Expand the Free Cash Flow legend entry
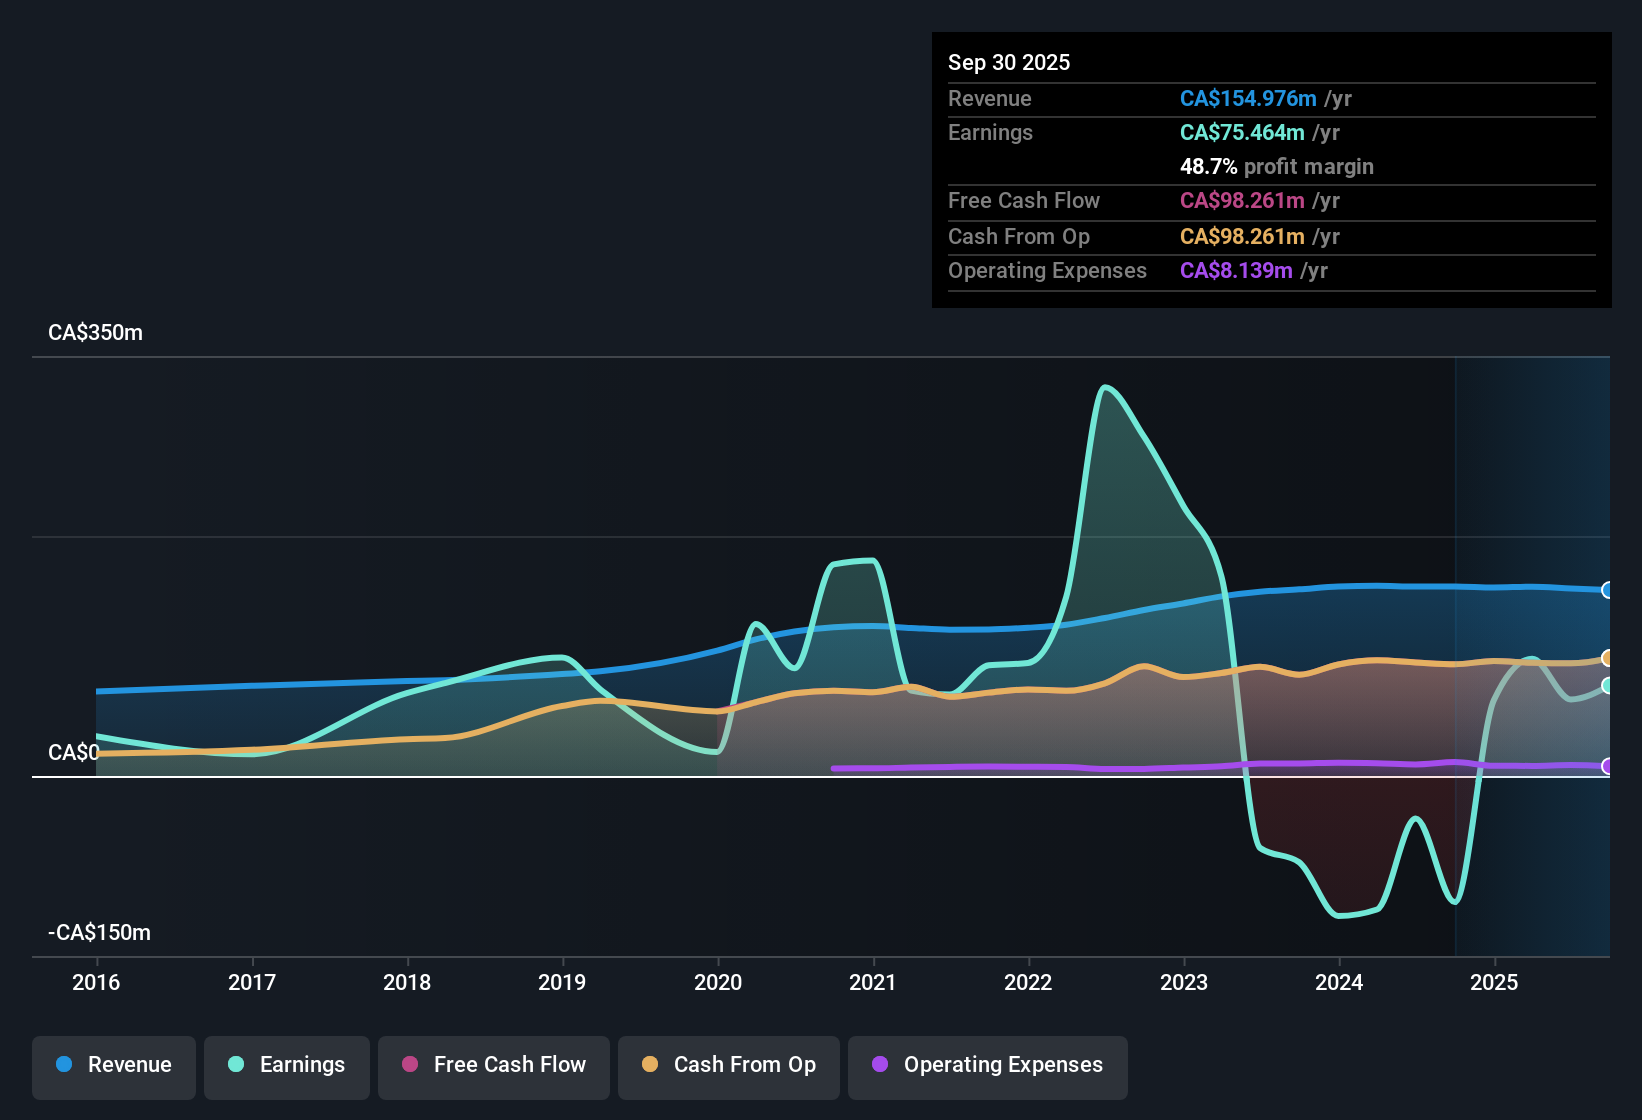 pyautogui.click(x=493, y=1065)
